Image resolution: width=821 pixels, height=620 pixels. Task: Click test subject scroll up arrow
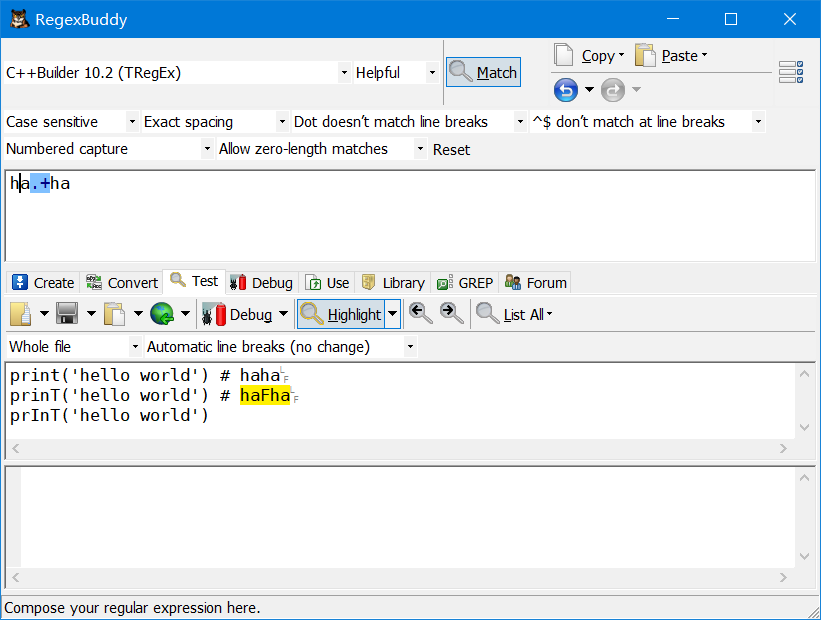pos(805,374)
